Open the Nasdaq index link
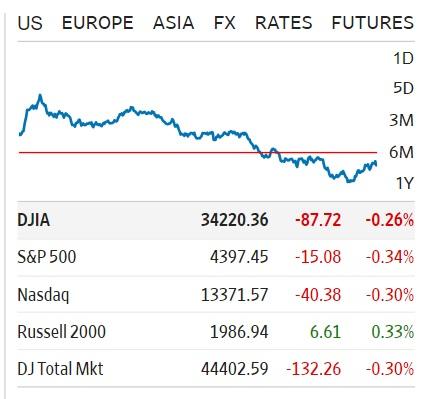This screenshot has height=399, width=423. point(43,295)
